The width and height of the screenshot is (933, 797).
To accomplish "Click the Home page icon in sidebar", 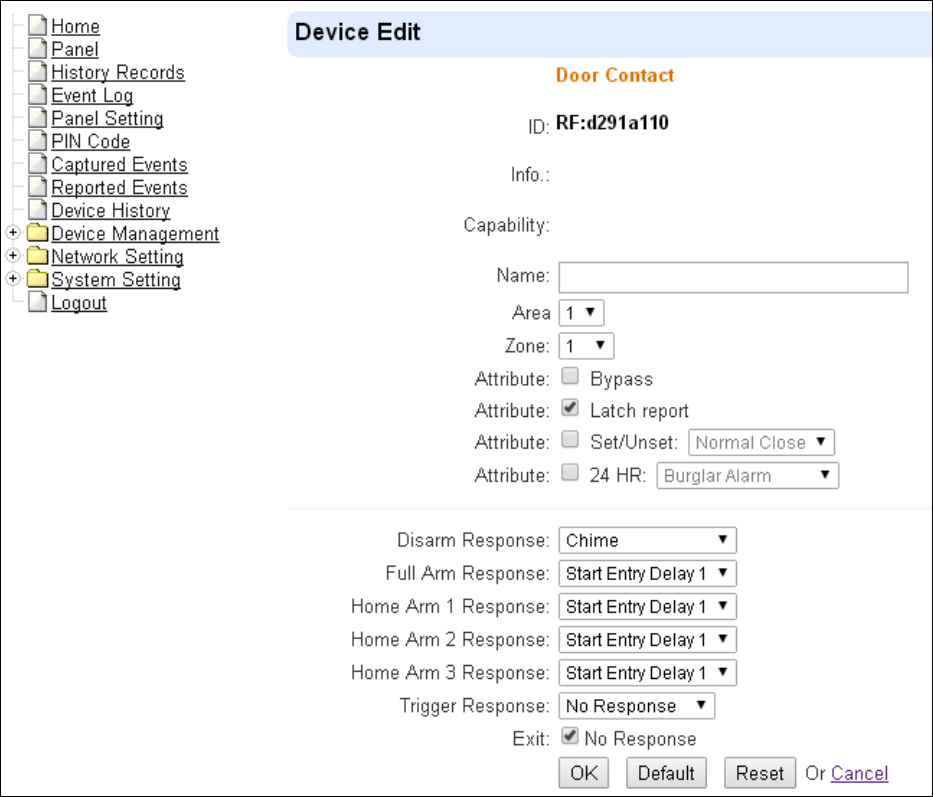I will [37, 26].
